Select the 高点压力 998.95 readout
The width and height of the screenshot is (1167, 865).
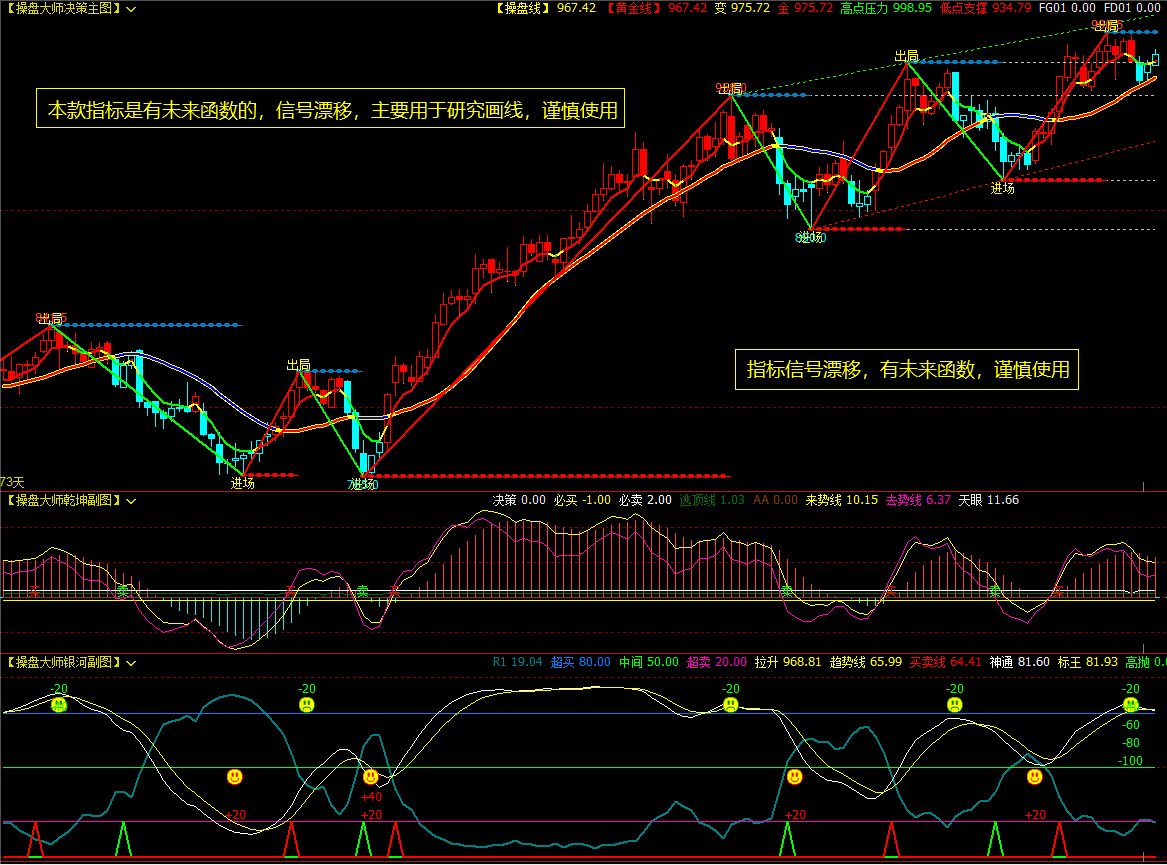pyautogui.click(x=886, y=8)
